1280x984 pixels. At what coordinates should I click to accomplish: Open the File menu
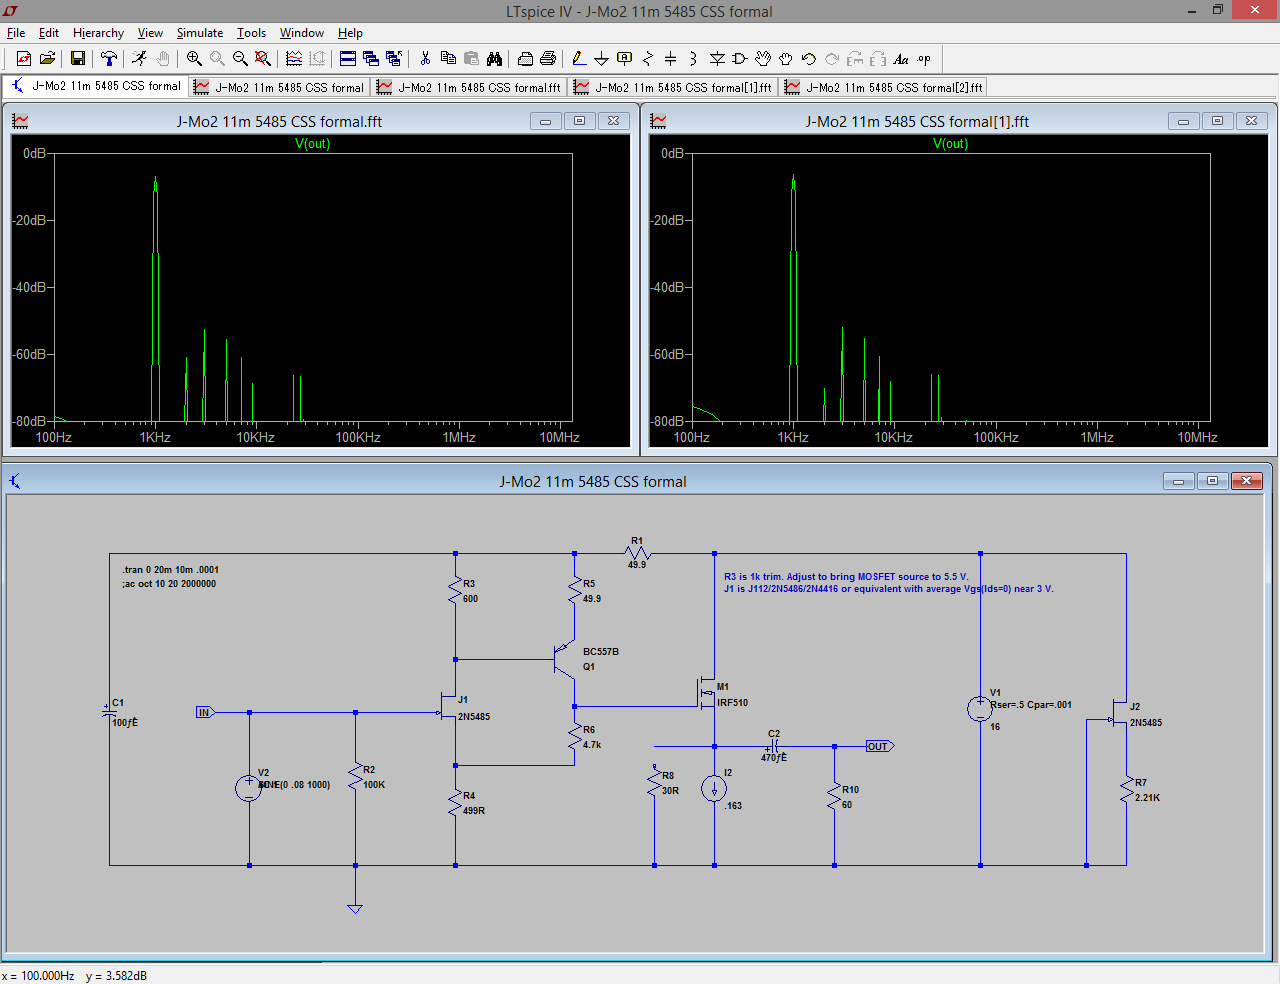point(16,33)
